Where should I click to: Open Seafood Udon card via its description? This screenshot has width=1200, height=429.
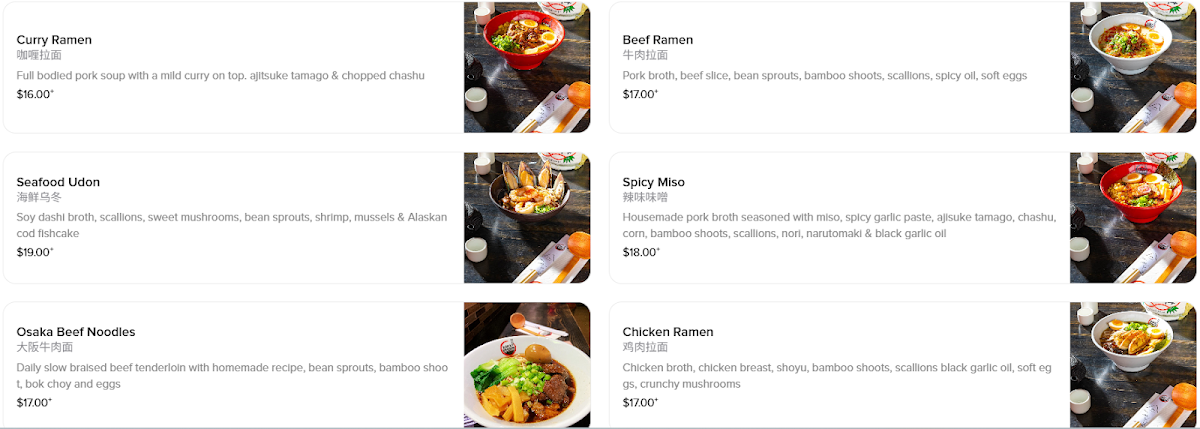point(231,225)
